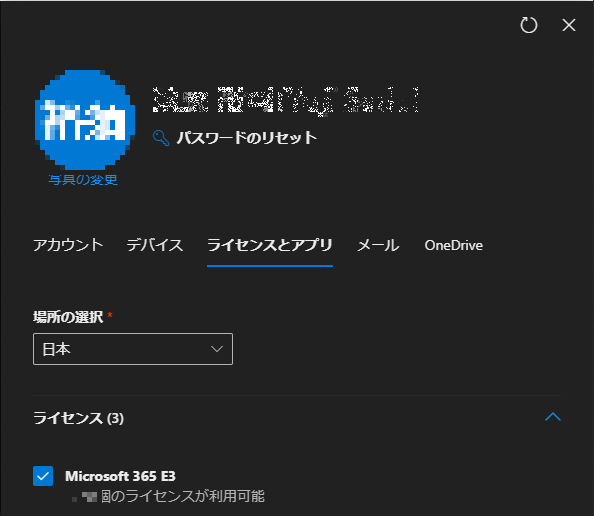This screenshot has height=516, width=594.
Task: Click the key icon for password reset
Action: pos(161,138)
